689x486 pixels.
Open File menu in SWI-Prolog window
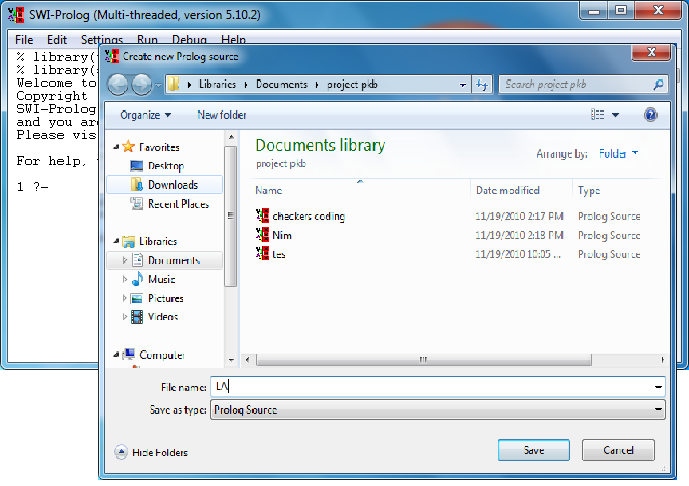point(24,40)
